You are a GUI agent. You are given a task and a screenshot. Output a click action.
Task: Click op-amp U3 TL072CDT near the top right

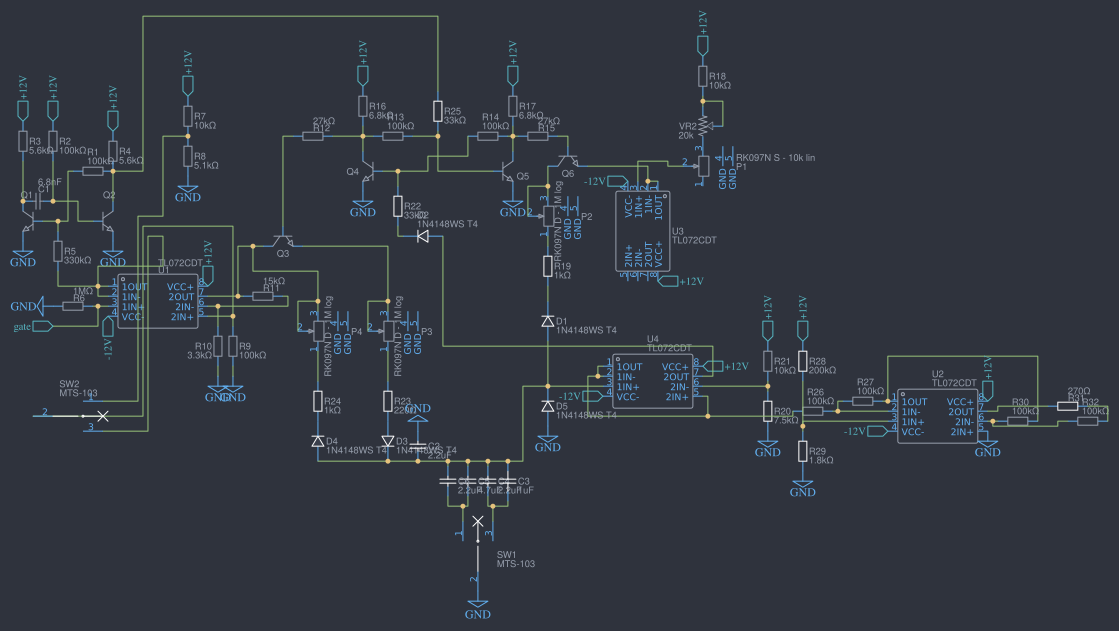point(645,232)
